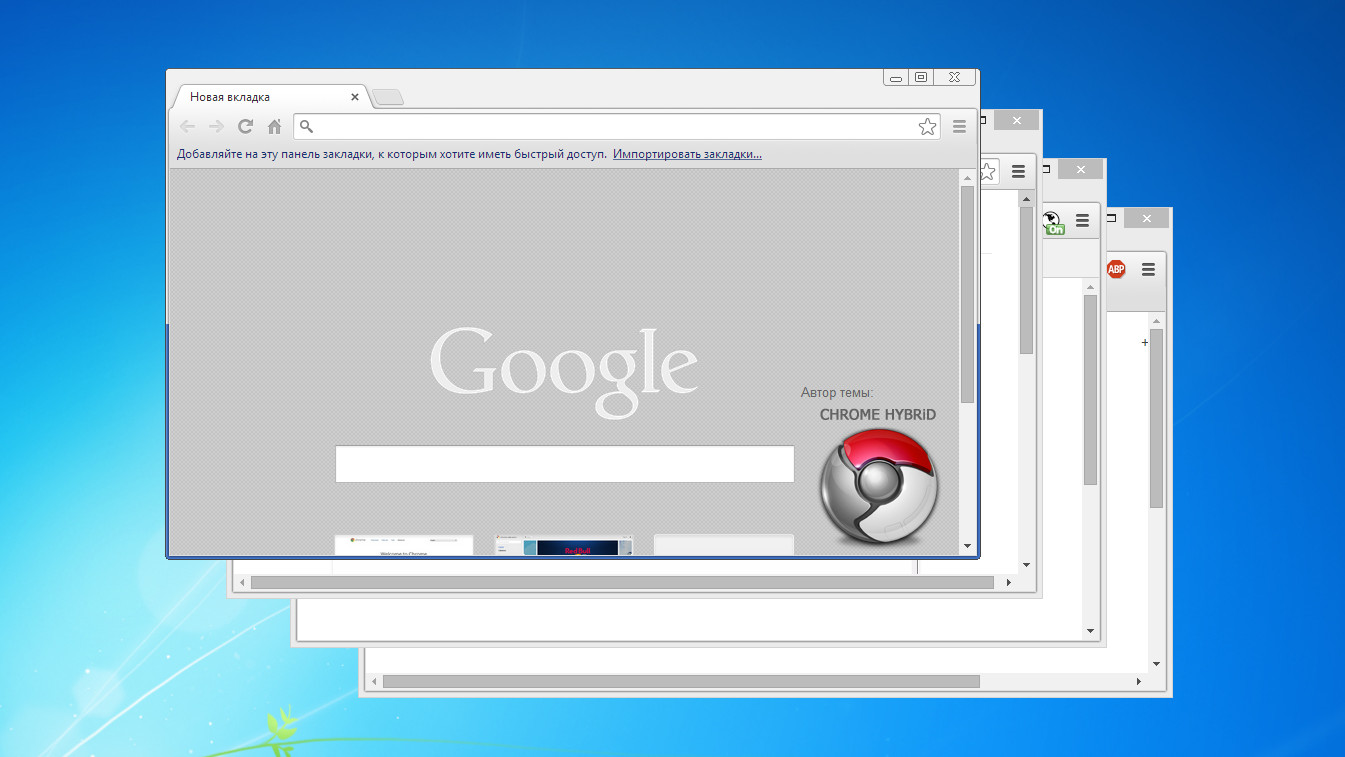Click the Forward arrow in the front window
The width and height of the screenshot is (1345, 757).
(x=216, y=126)
